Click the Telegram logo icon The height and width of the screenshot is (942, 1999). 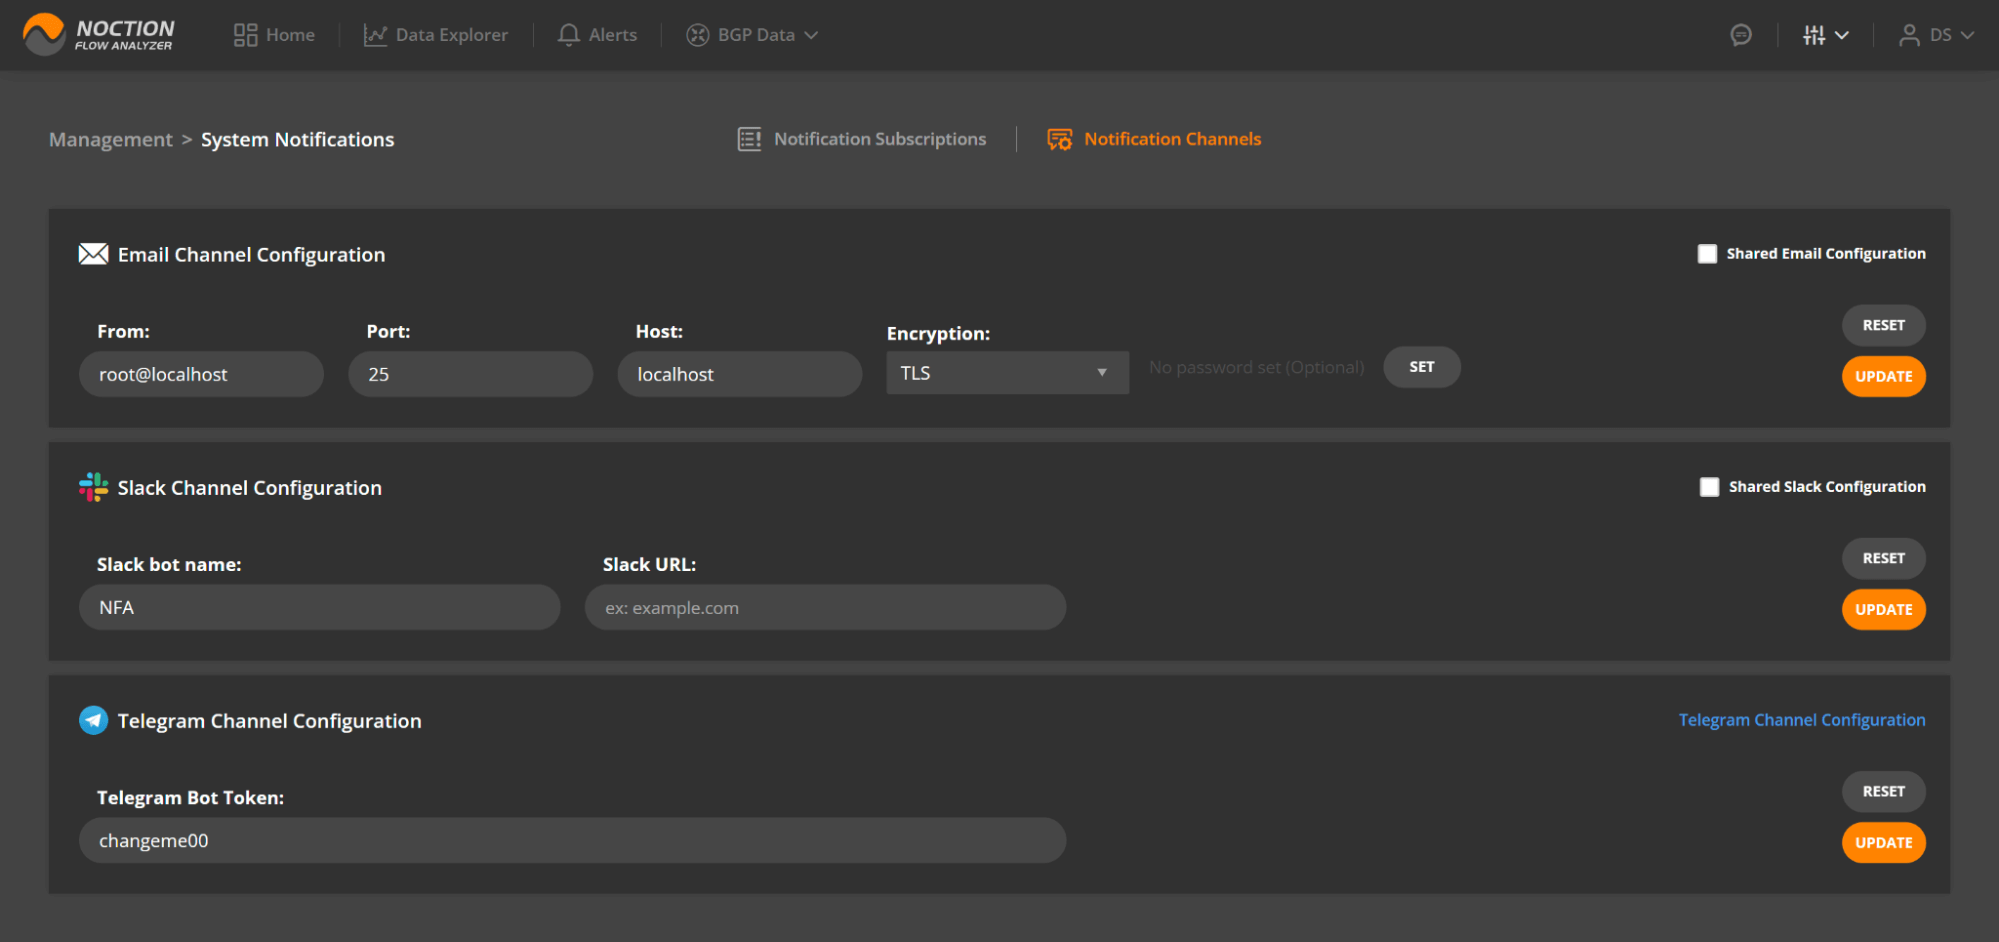coord(93,720)
